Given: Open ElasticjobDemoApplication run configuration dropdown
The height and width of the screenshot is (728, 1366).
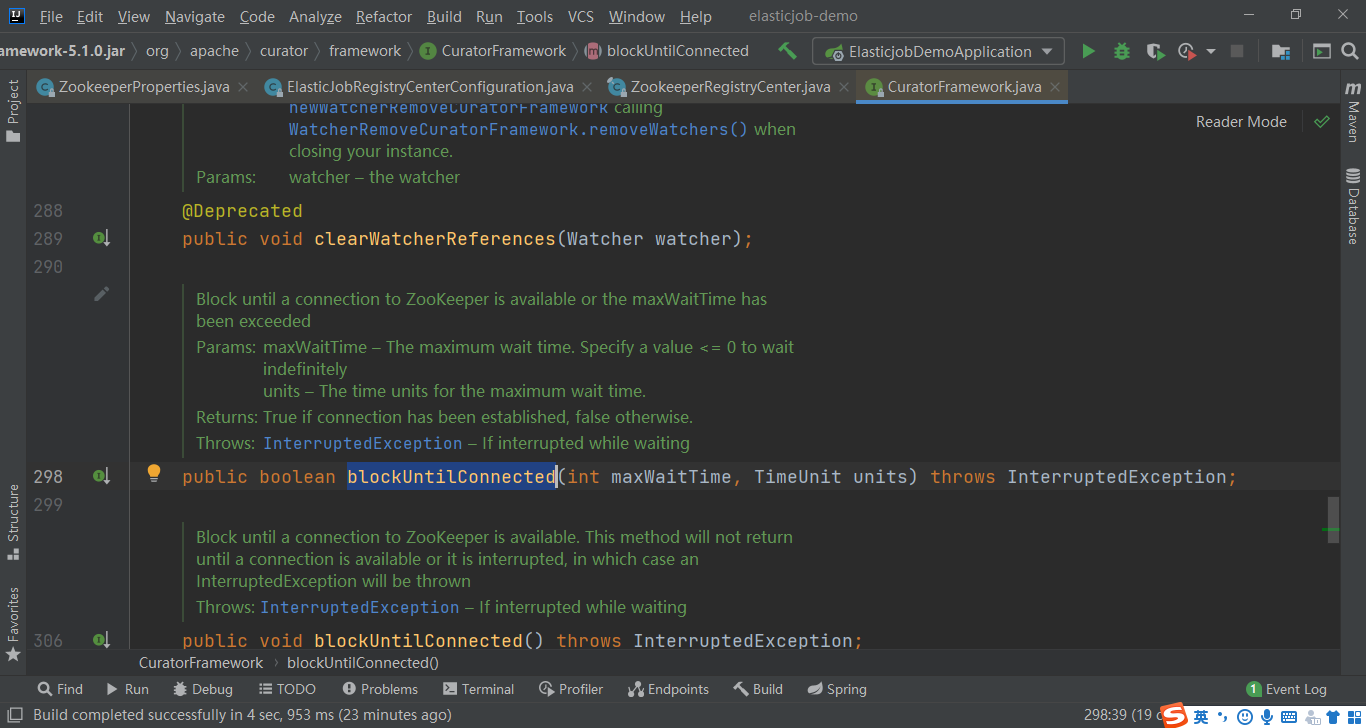Looking at the screenshot, I should tap(938, 51).
